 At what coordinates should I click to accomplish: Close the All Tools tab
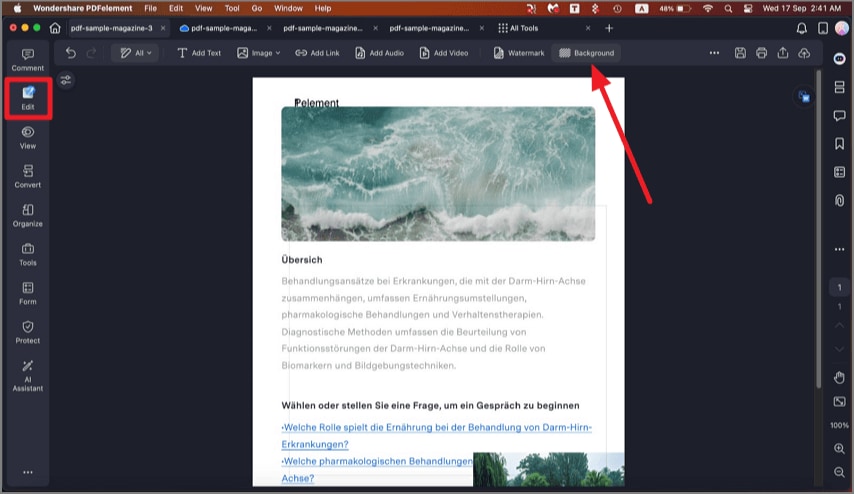click(588, 28)
